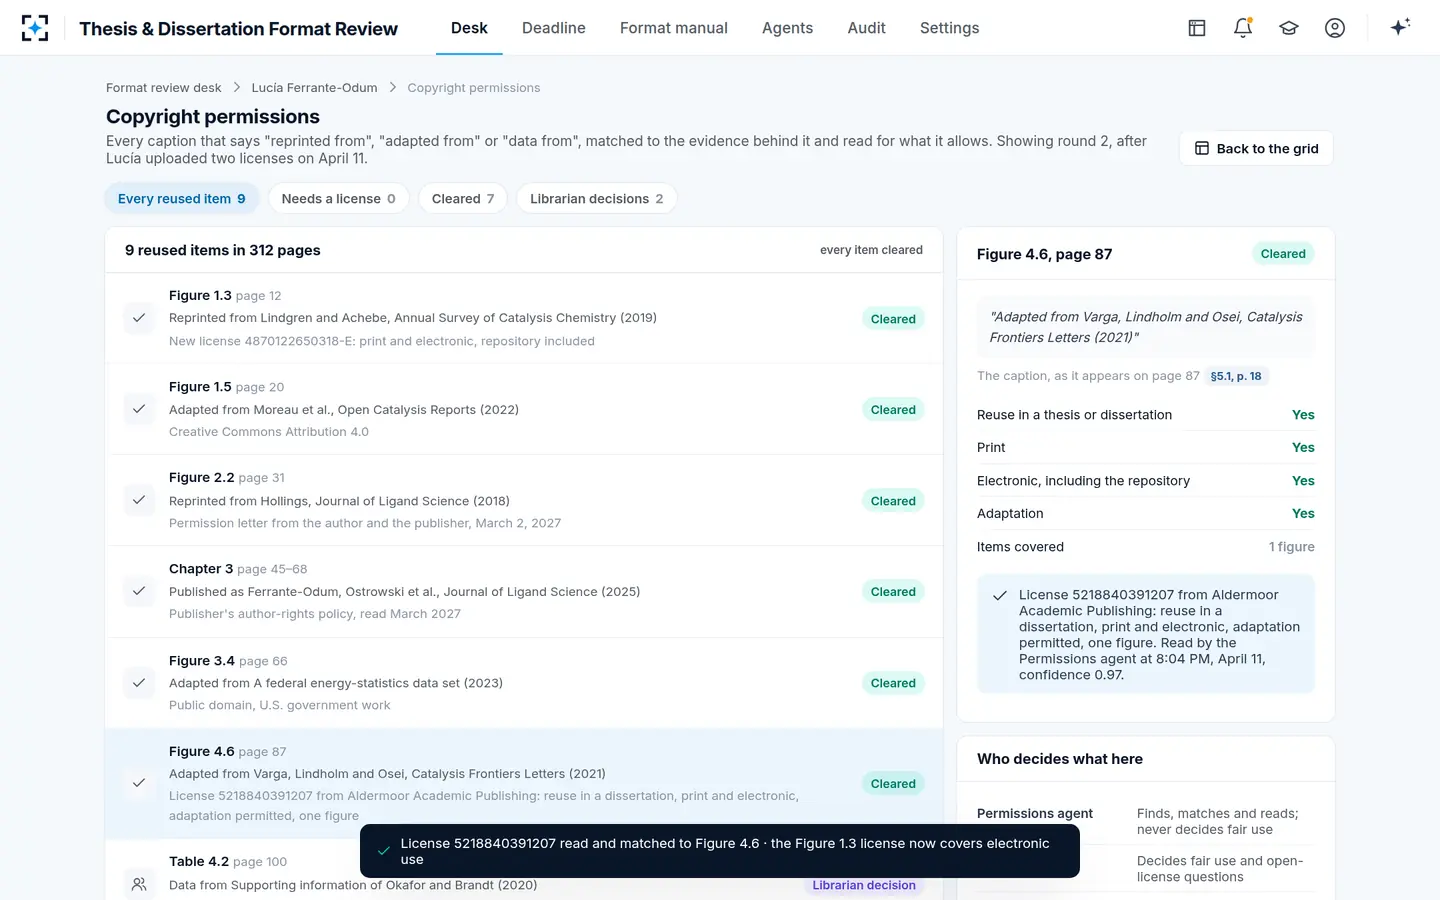
Task: Open the sparkle assistant icon
Action: (1400, 27)
